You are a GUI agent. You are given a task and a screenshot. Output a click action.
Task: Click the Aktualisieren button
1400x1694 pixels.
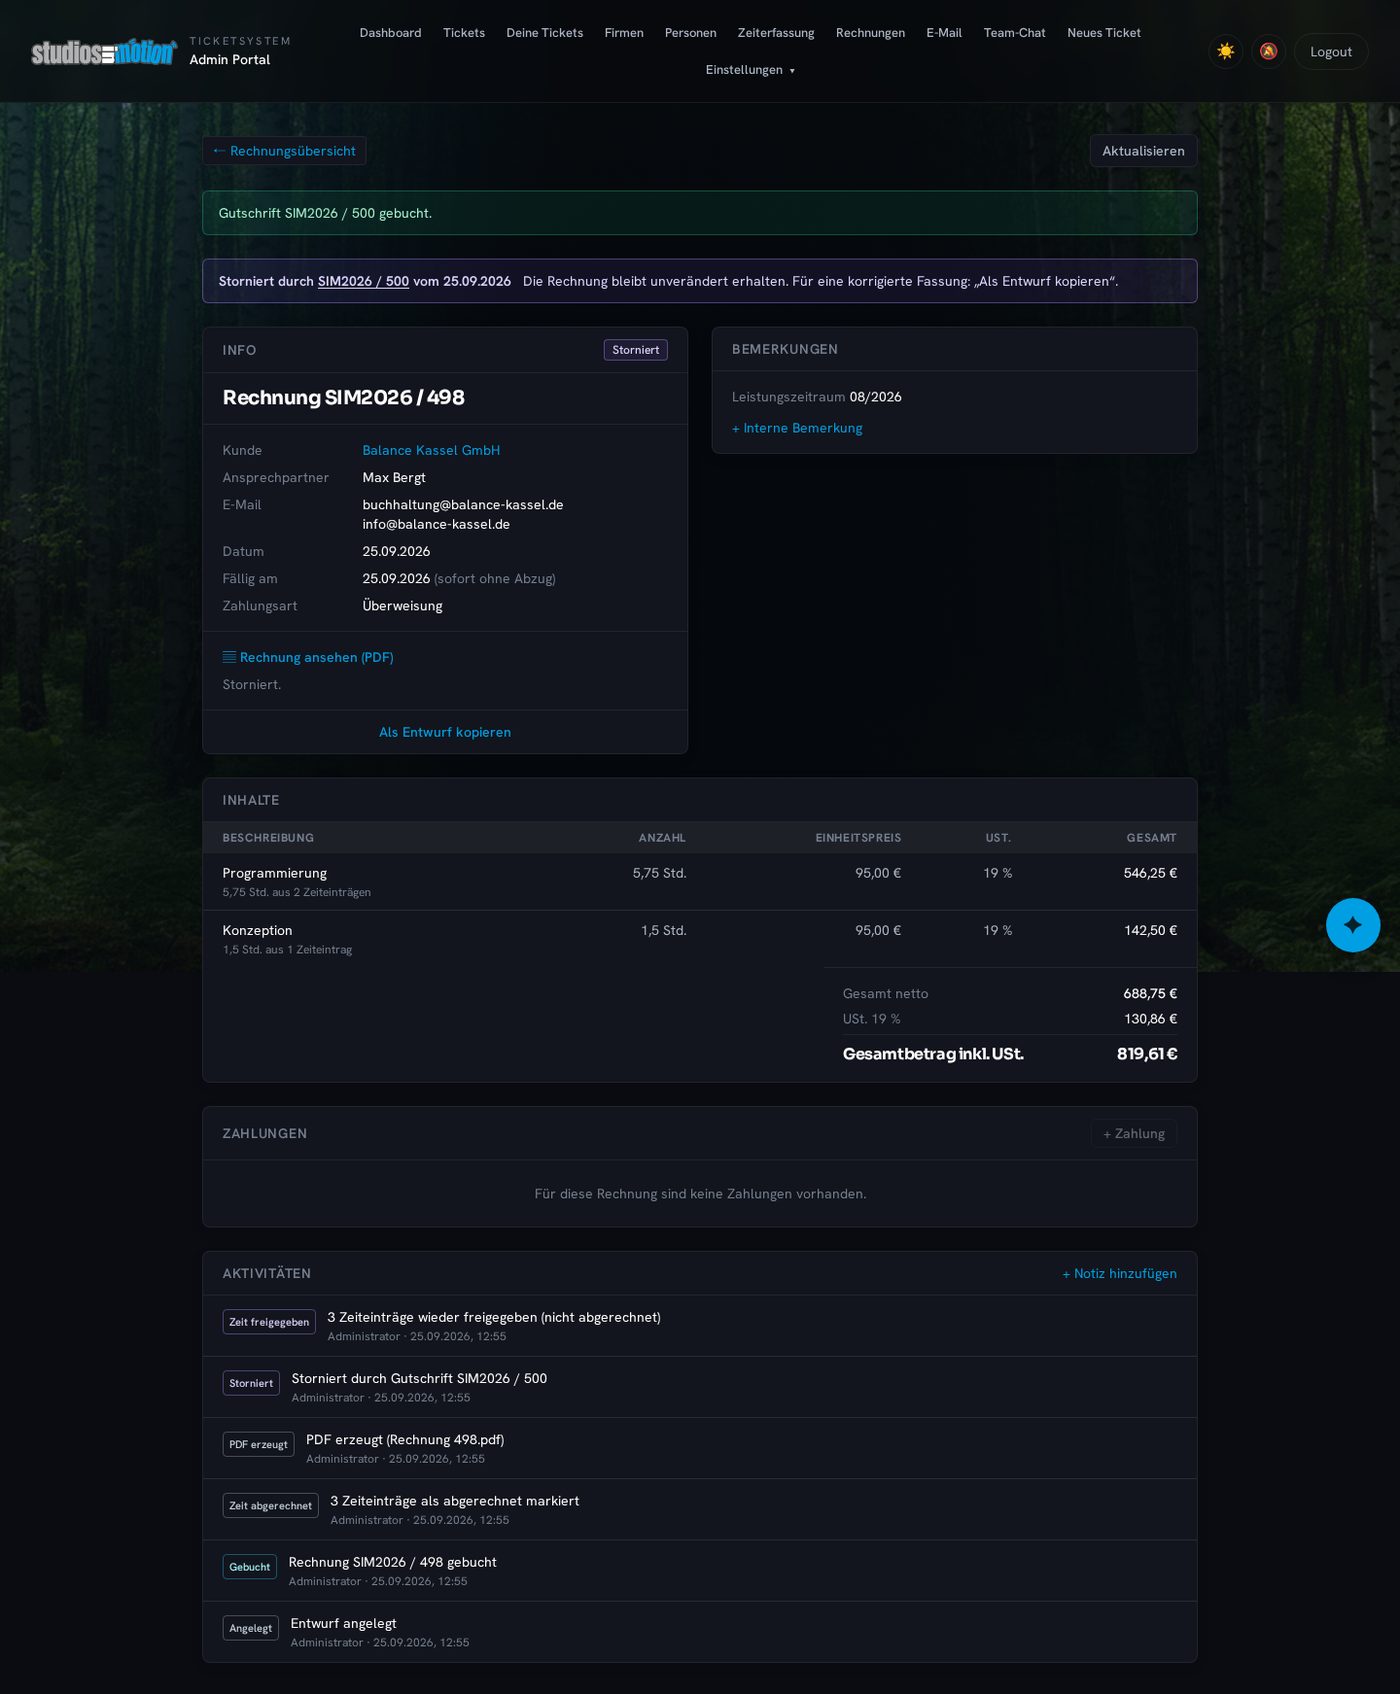pyautogui.click(x=1143, y=151)
